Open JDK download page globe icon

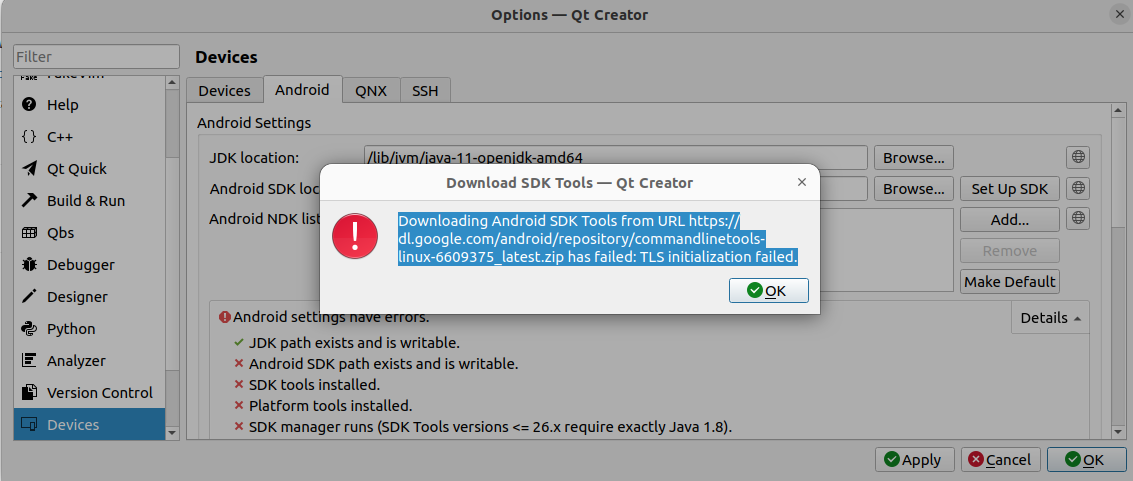pos(1077,157)
